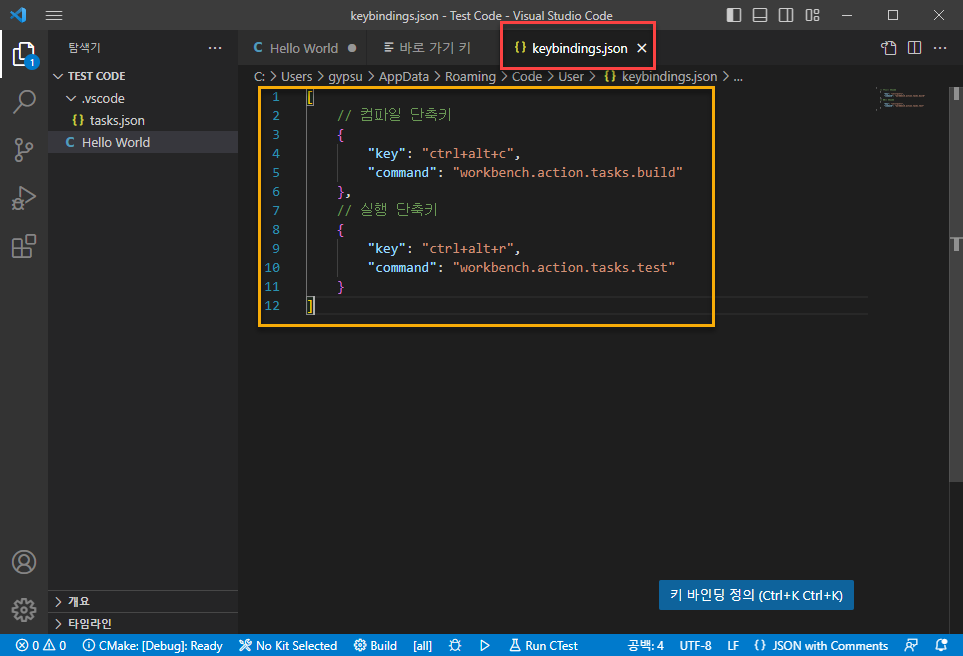Viewport: 963px width, 656px height.
Task: Open the Explorer more actions ellipsis
Action: (215, 48)
